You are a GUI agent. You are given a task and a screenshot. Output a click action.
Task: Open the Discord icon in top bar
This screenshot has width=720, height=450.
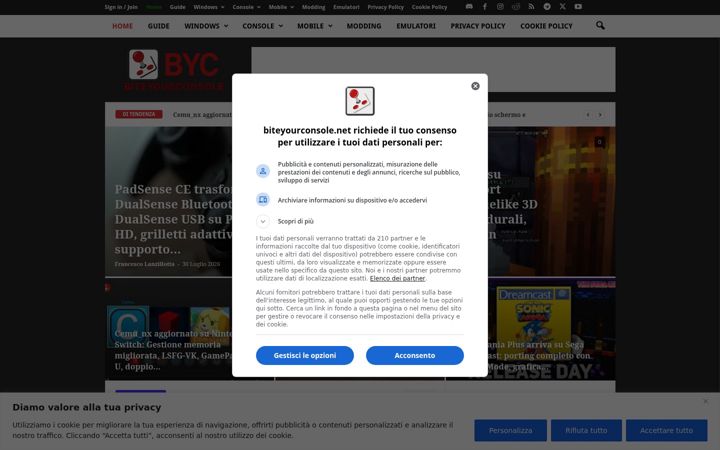(469, 7)
